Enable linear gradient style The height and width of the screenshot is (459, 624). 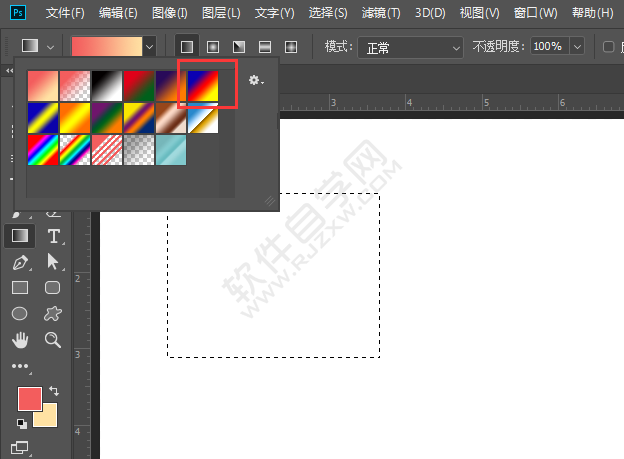186,47
